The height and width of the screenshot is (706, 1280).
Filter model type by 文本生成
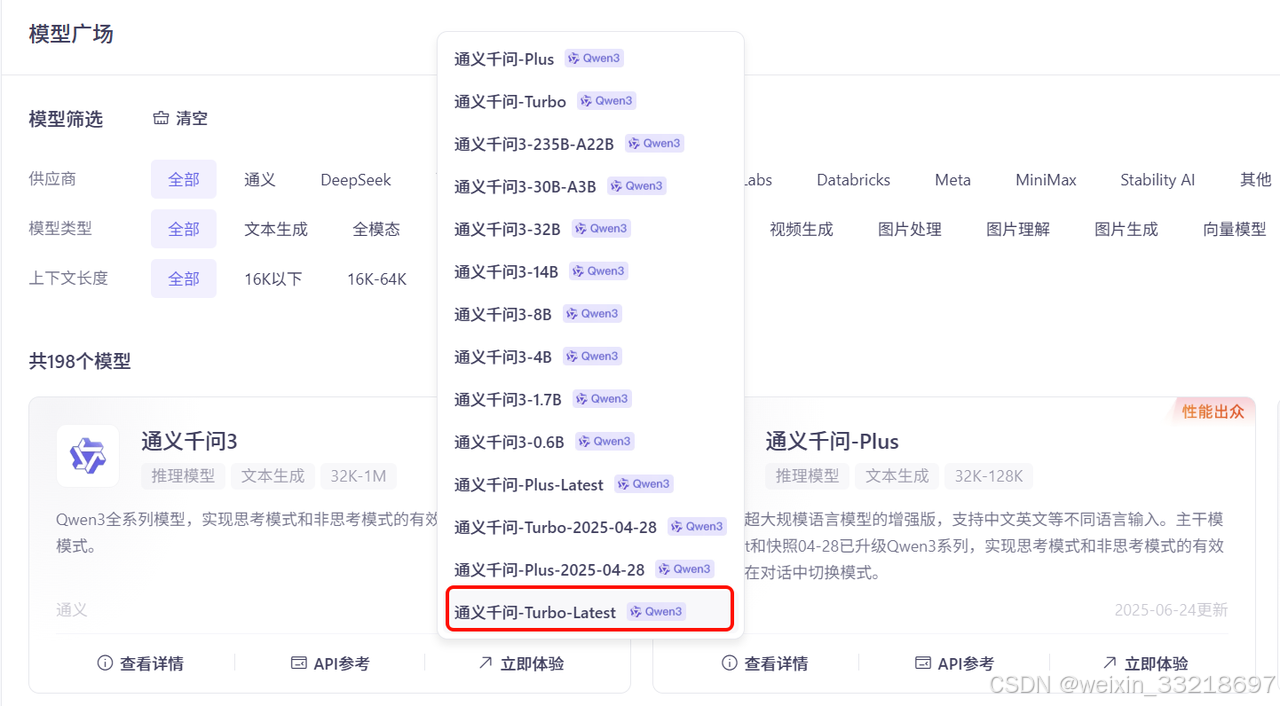[x=276, y=229]
